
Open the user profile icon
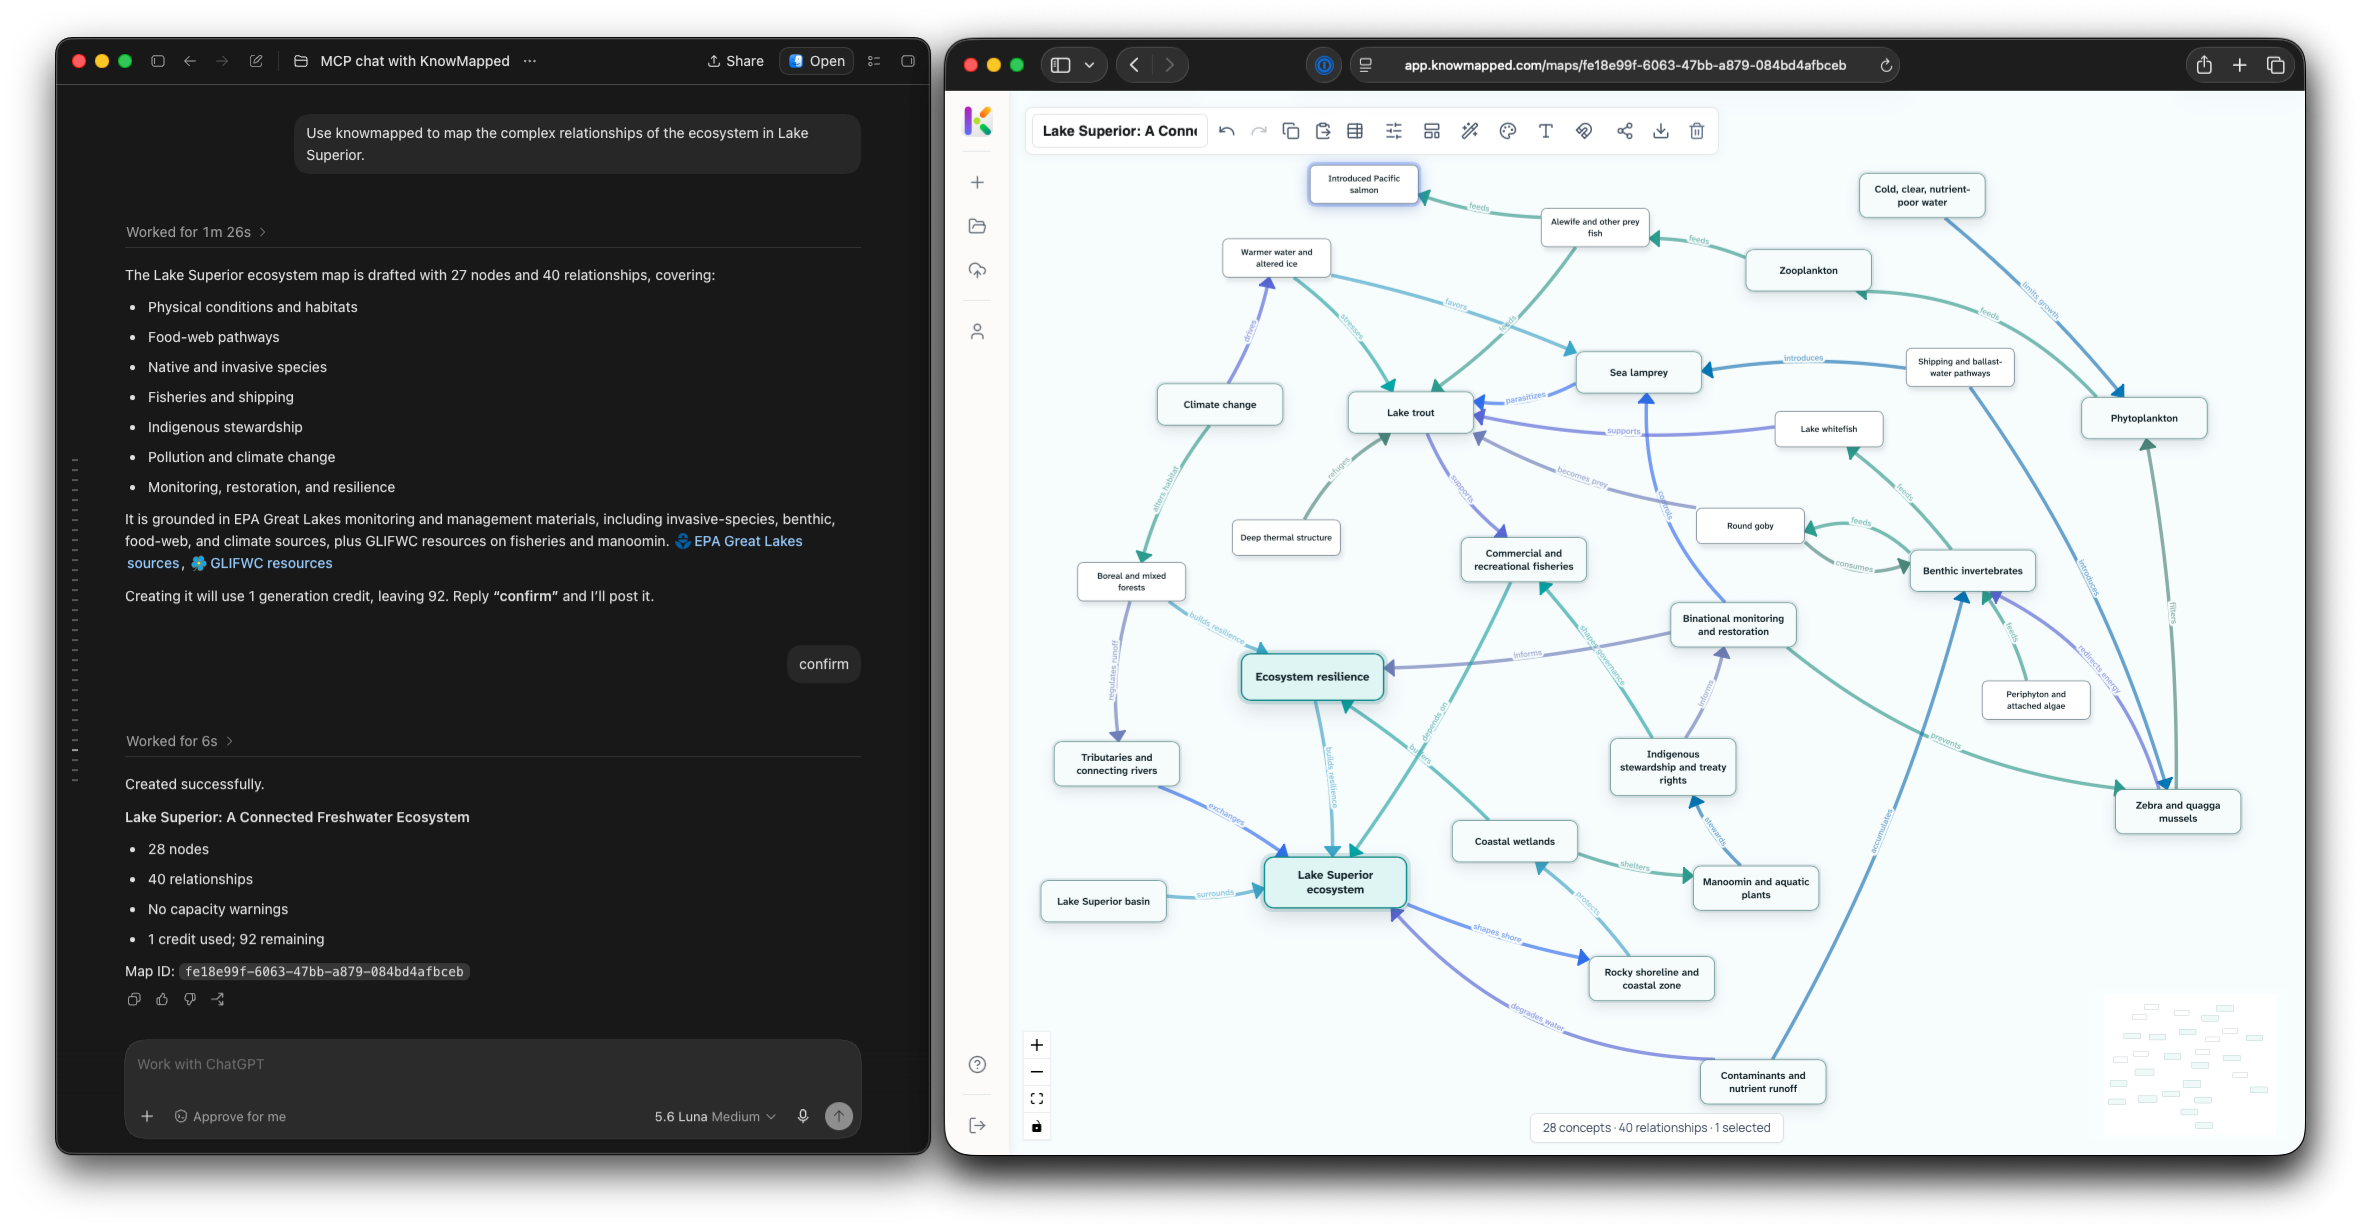[x=978, y=331]
